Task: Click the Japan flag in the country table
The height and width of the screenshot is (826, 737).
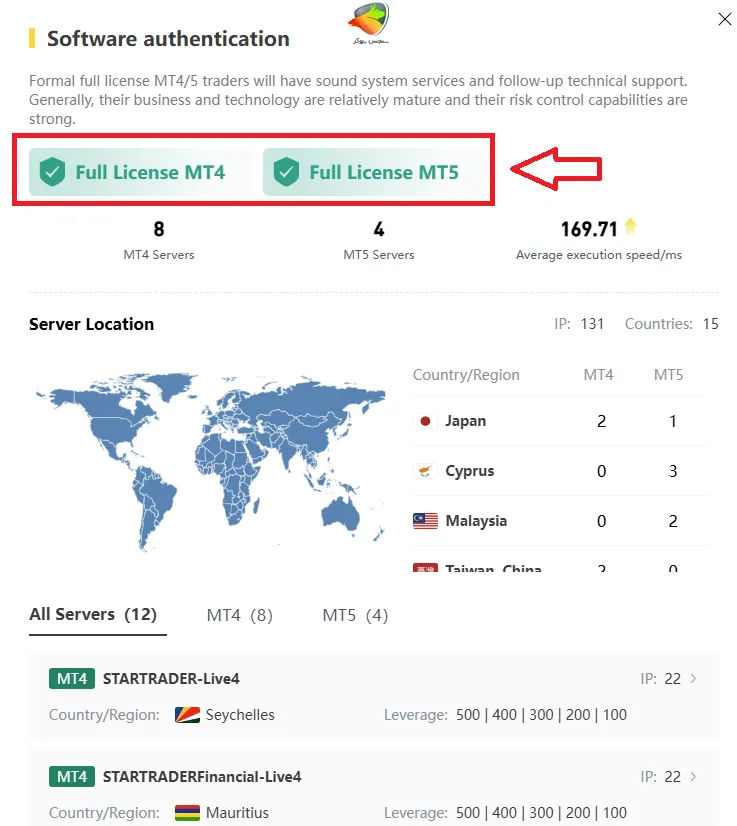Action: 424,421
